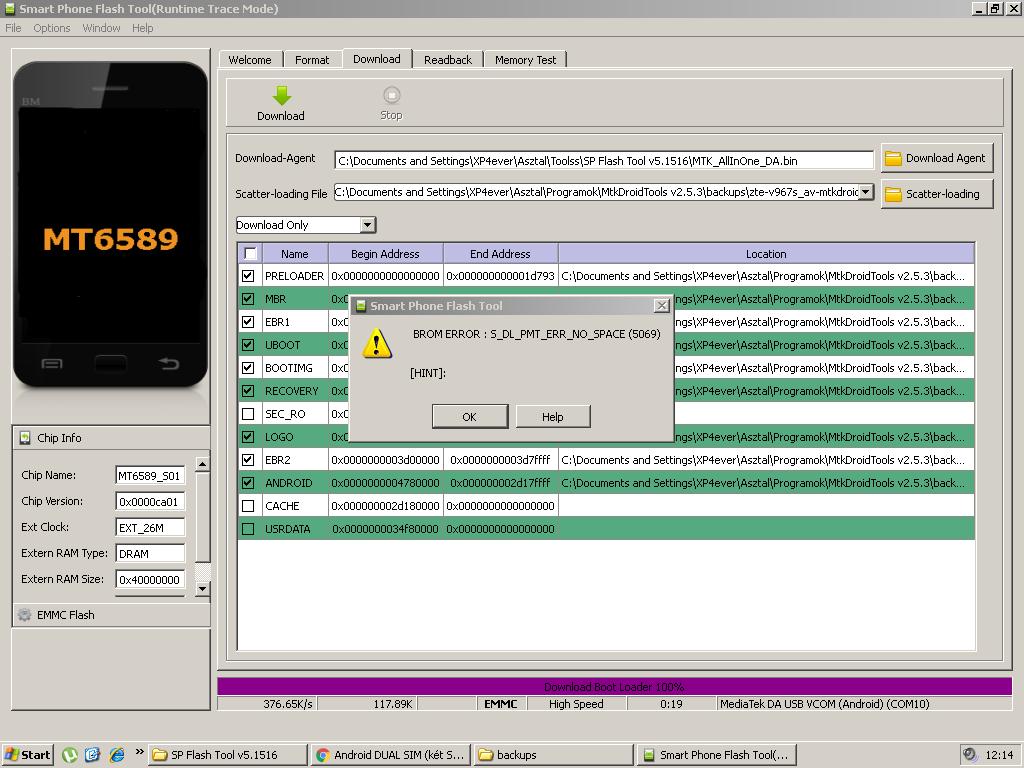Switch to the Android DUAL SIM Chrome window
The height and width of the screenshot is (768, 1024).
(x=391, y=755)
